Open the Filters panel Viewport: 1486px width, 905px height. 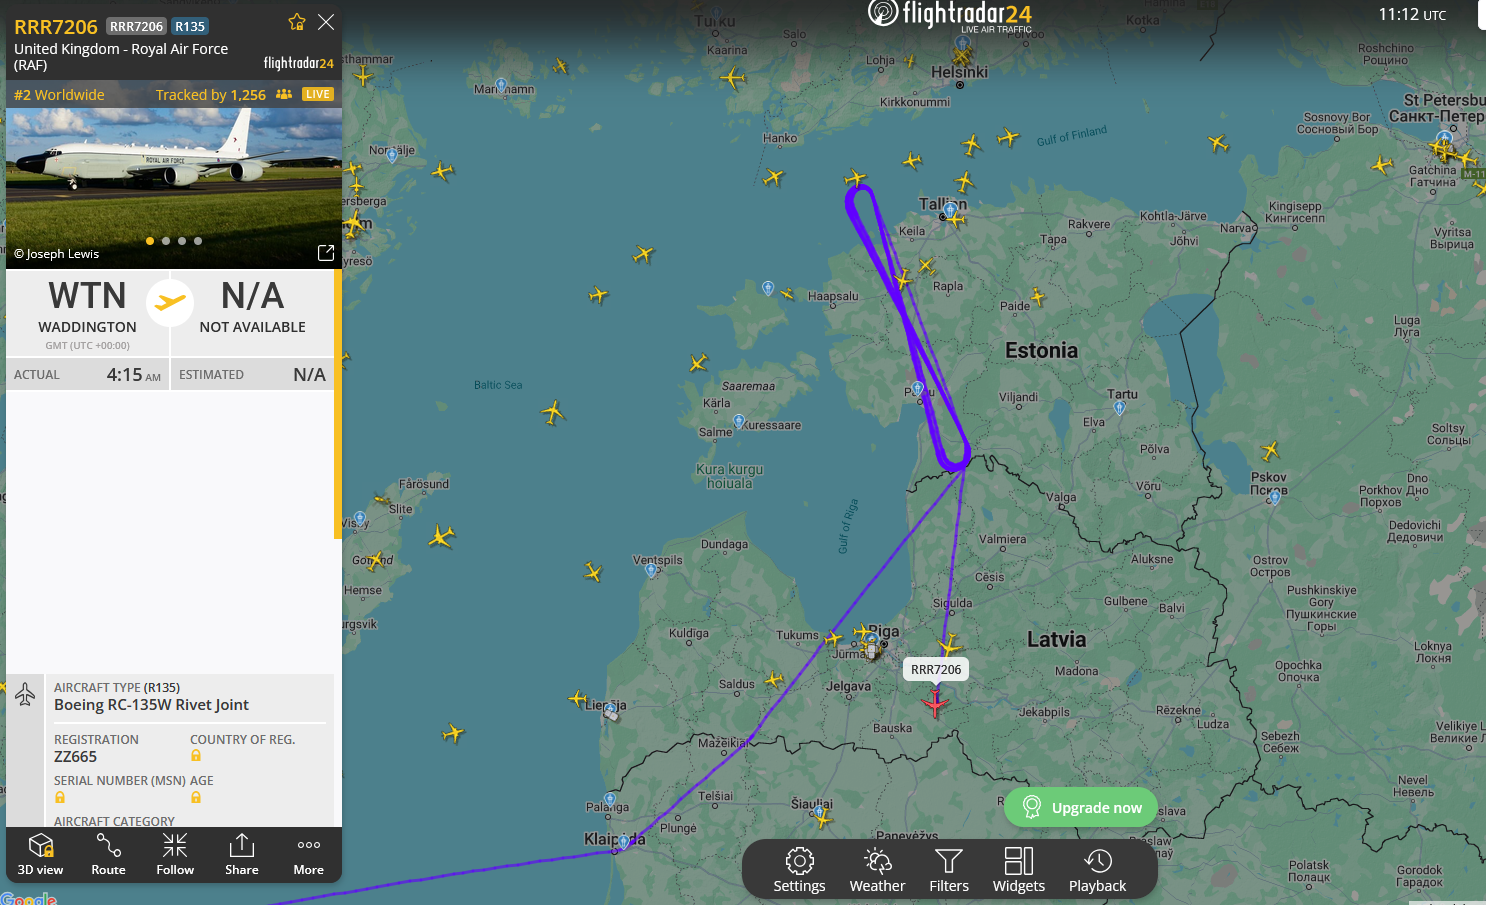[949, 870]
